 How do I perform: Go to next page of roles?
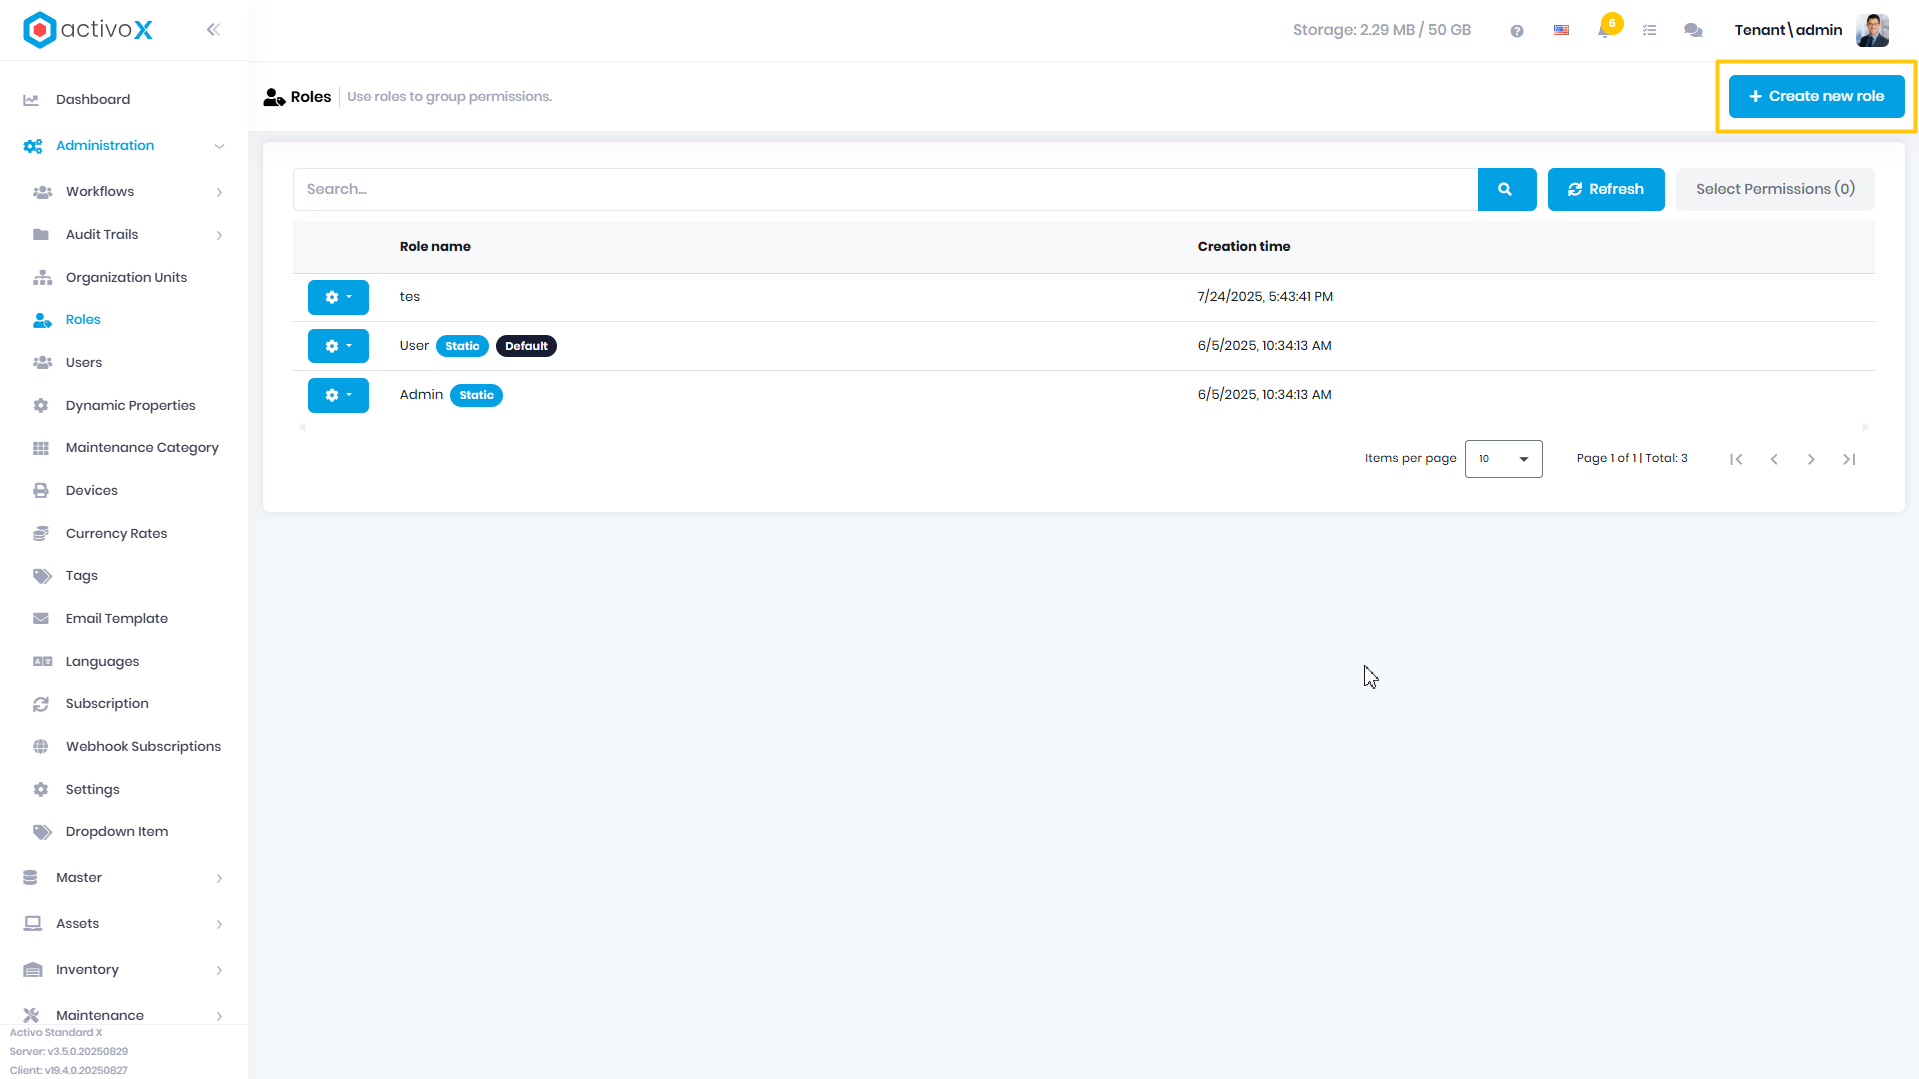point(1811,459)
